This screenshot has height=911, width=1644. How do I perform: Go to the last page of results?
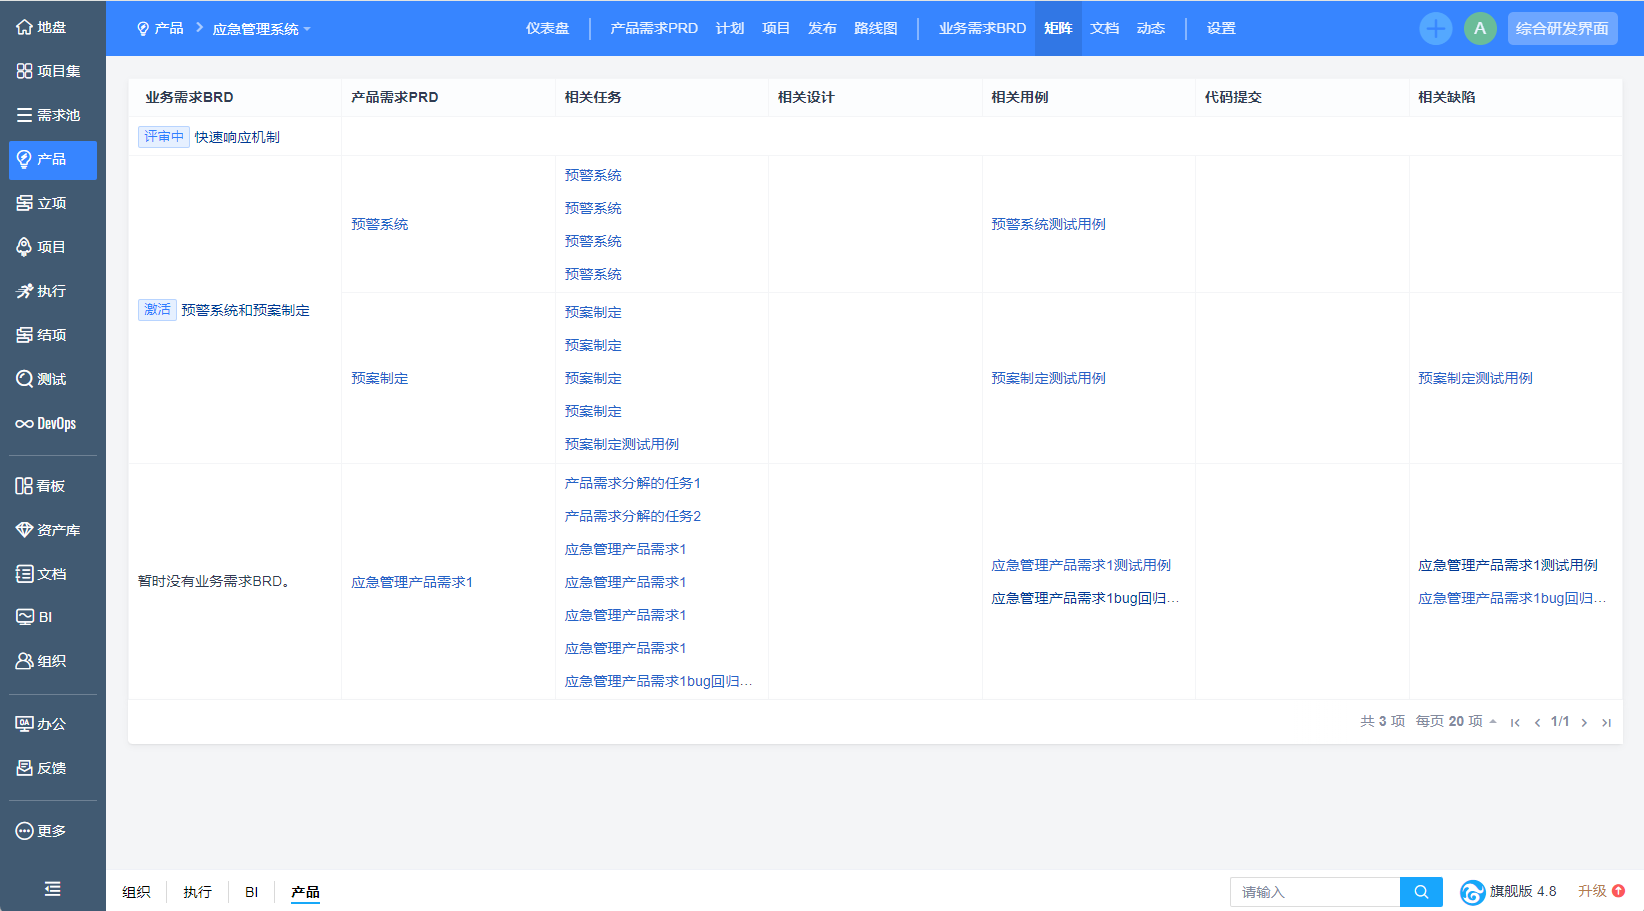pos(1606,722)
